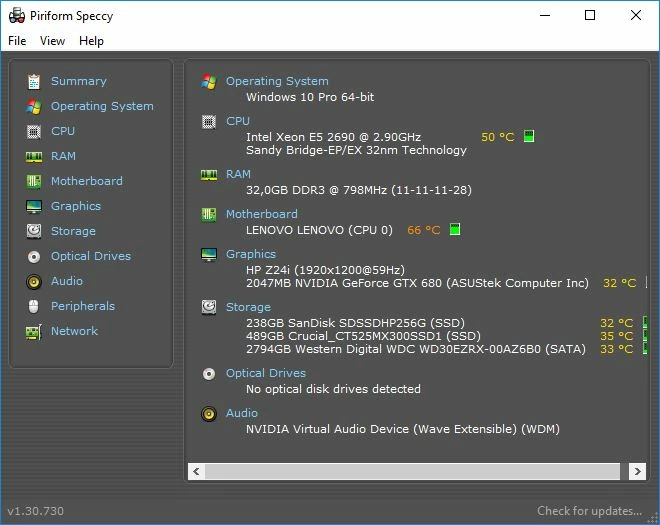Select Optical Drives in the sidebar
660x525 pixels.
coord(91,256)
